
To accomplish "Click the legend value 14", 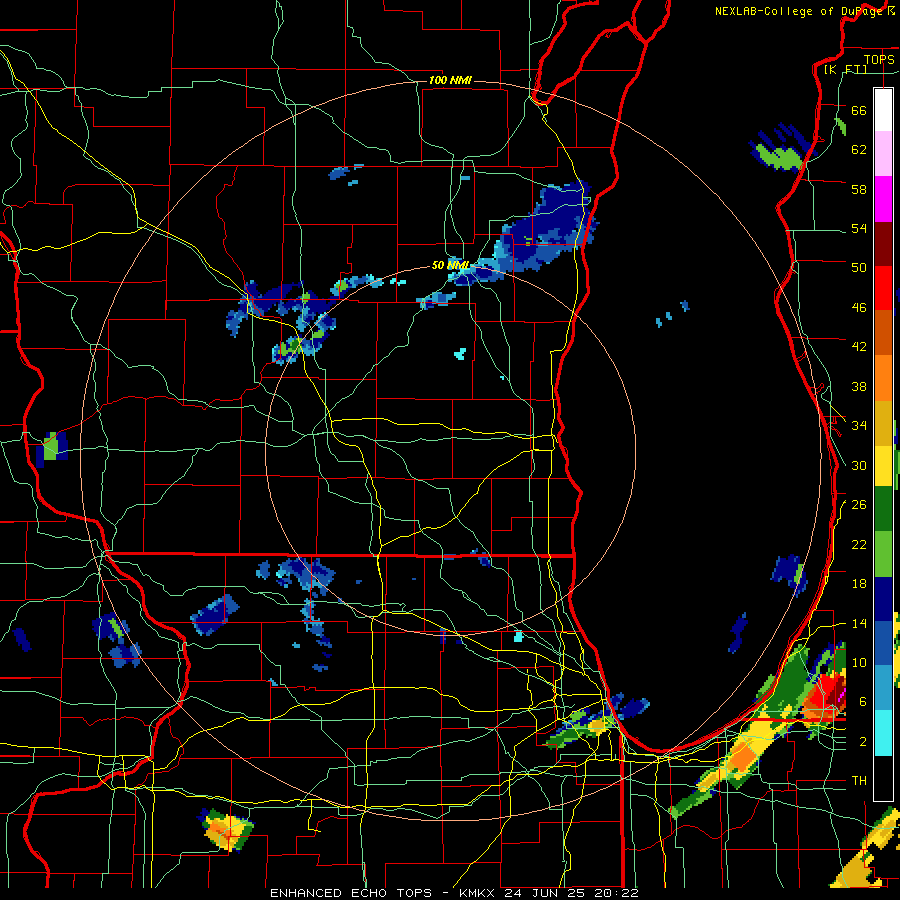I will tap(859, 623).
